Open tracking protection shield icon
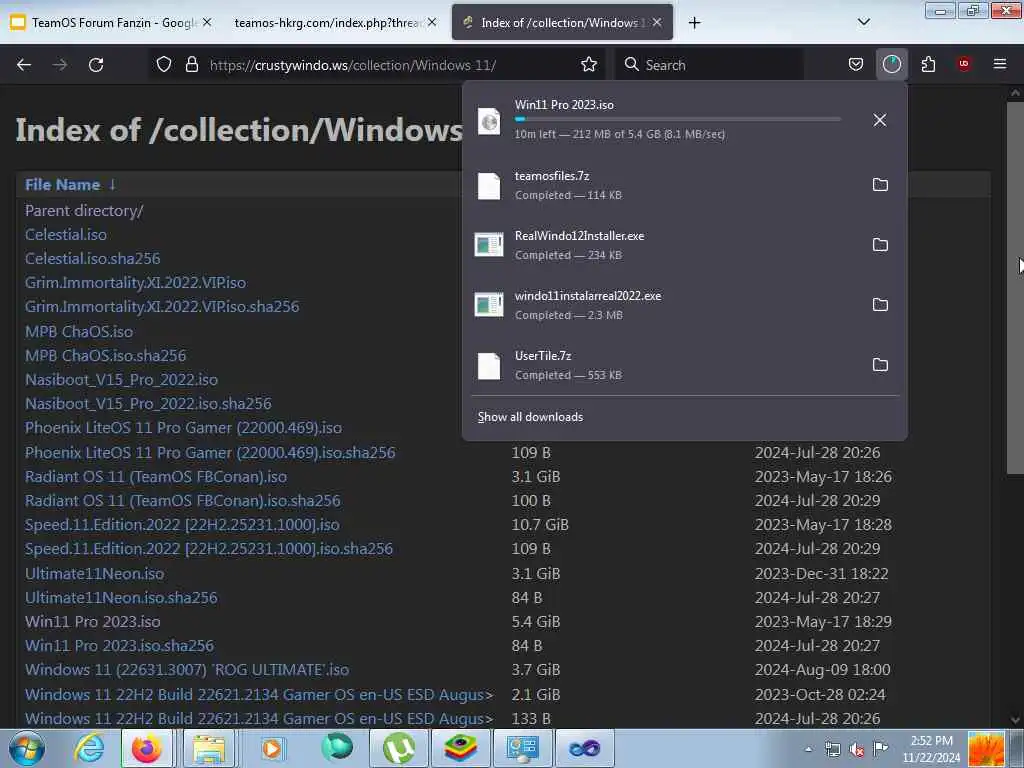The image size is (1024, 768). (x=164, y=65)
